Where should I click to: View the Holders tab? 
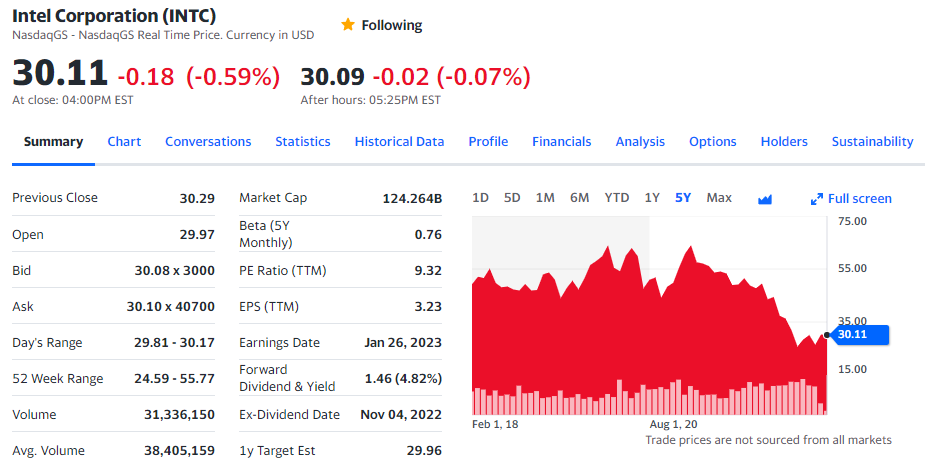pyautogui.click(x=784, y=142)
